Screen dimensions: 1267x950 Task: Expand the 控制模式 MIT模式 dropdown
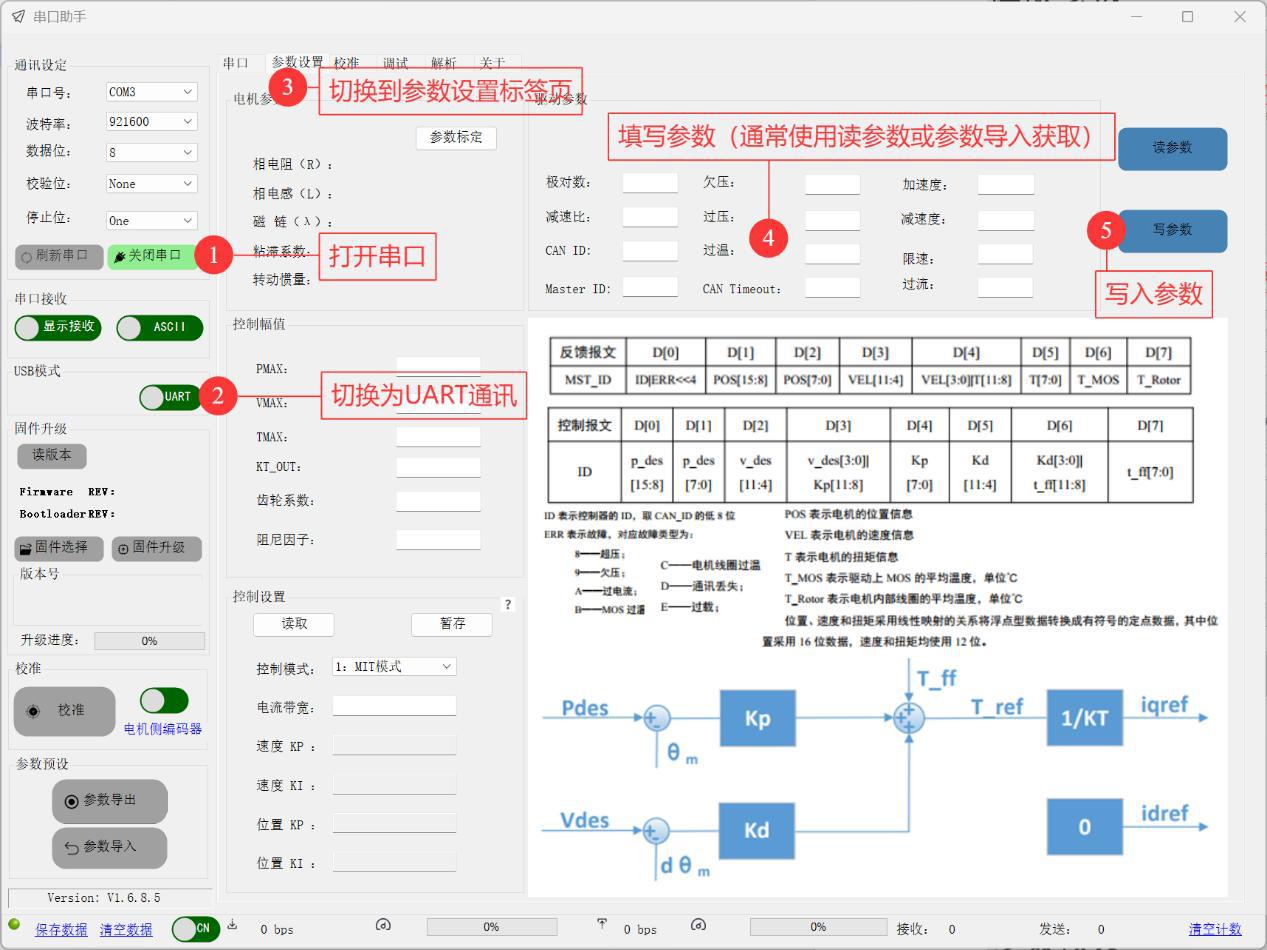393,667
